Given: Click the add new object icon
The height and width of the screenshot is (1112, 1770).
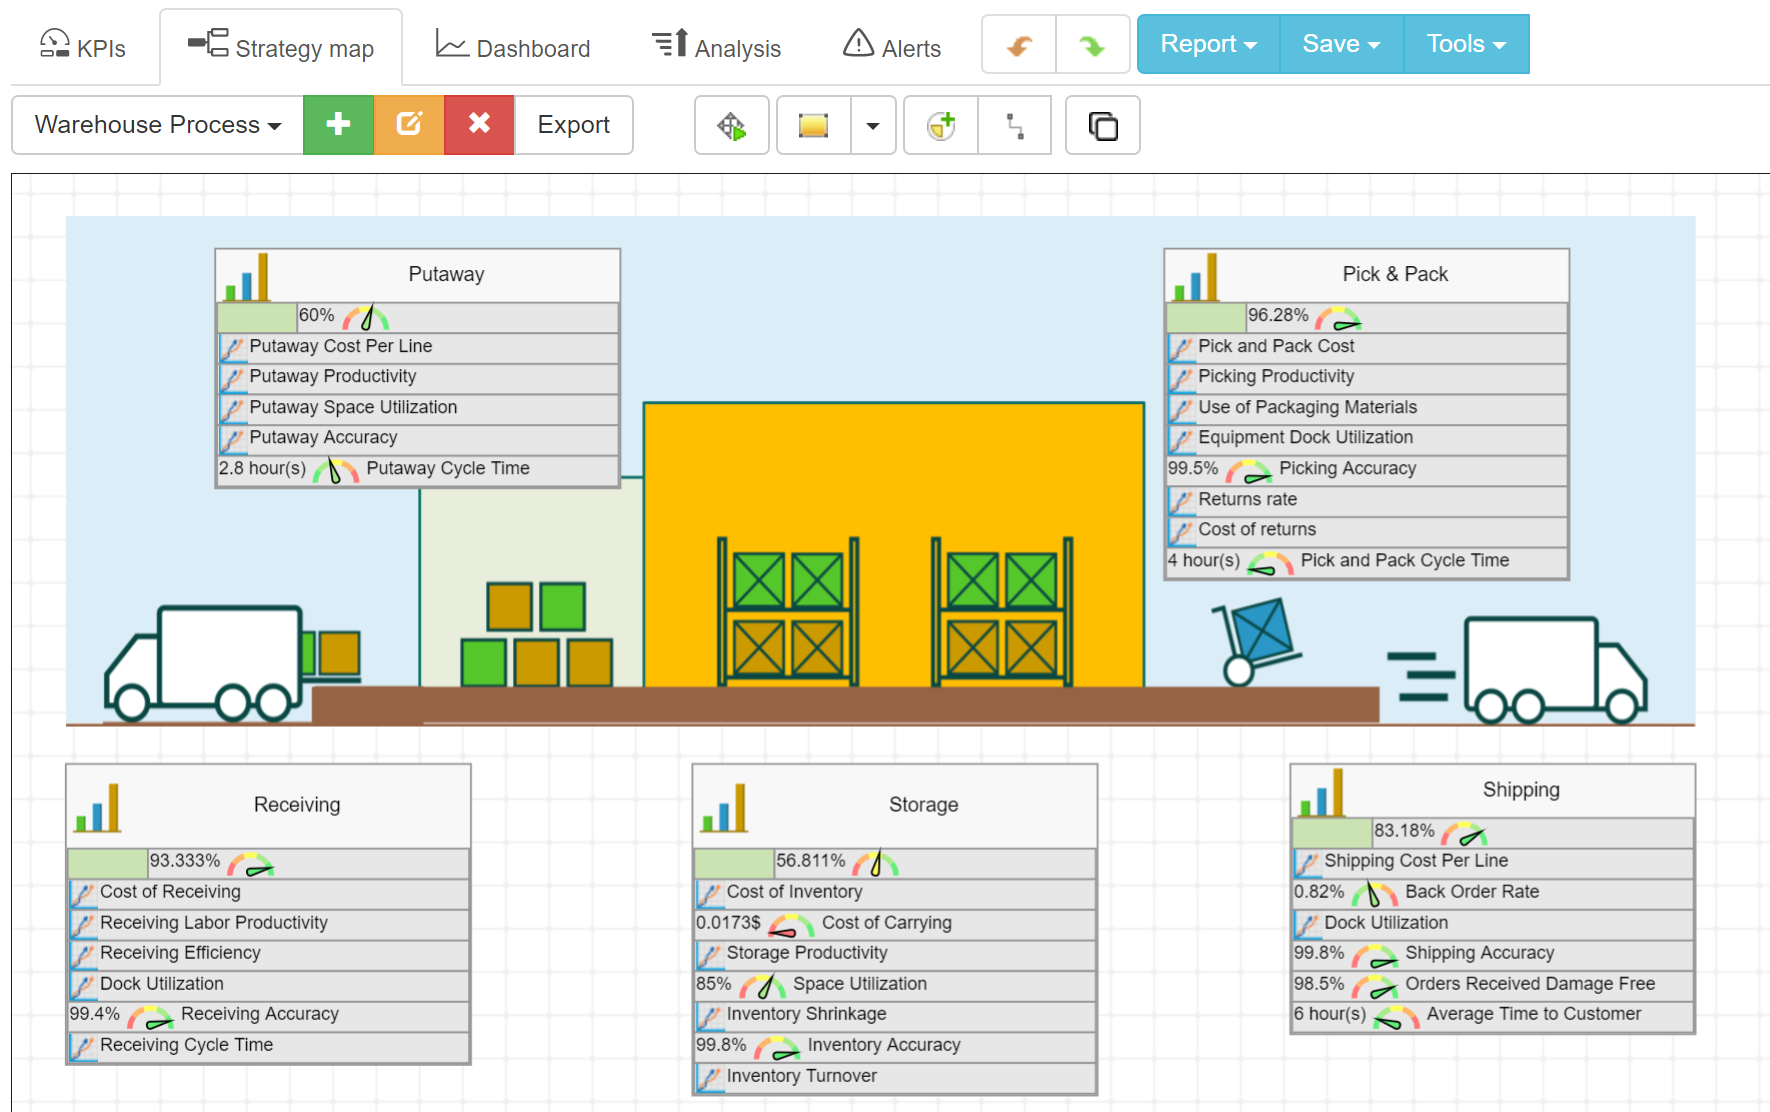Looking at the screenshot, I should pos(941,126).
